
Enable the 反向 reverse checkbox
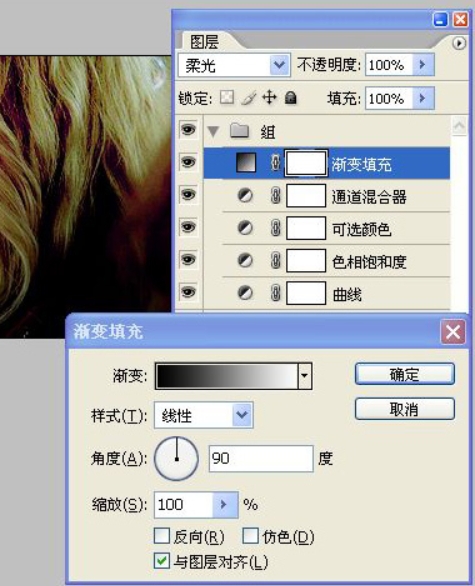point(161,536)
